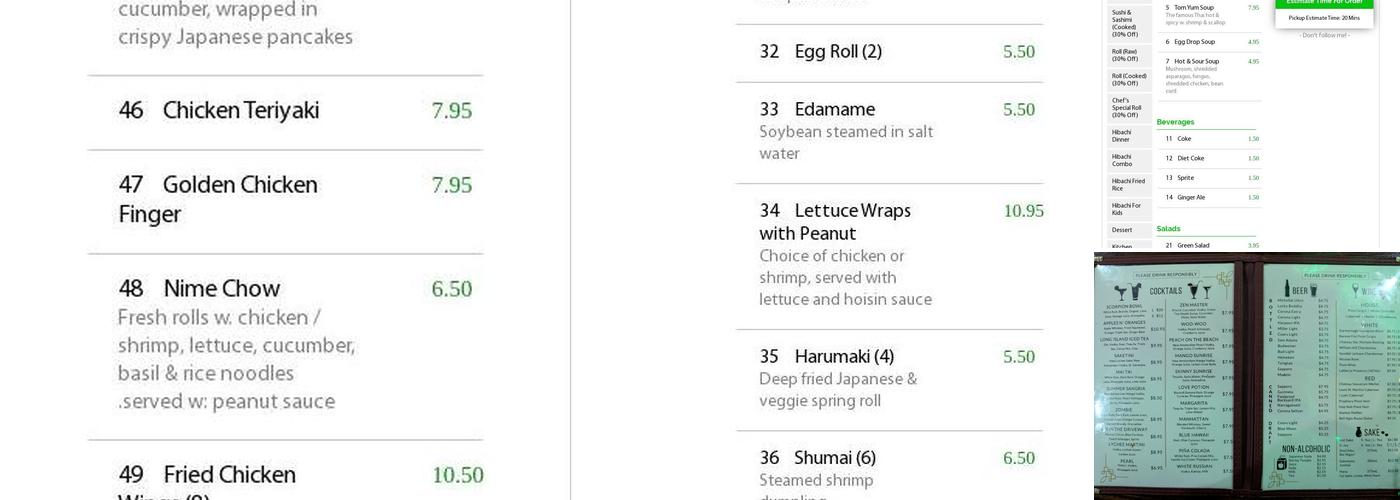The image size is (1400, 500).
Task: Select the Hibachi Fried Rice category
Action: click(1128, 185)
